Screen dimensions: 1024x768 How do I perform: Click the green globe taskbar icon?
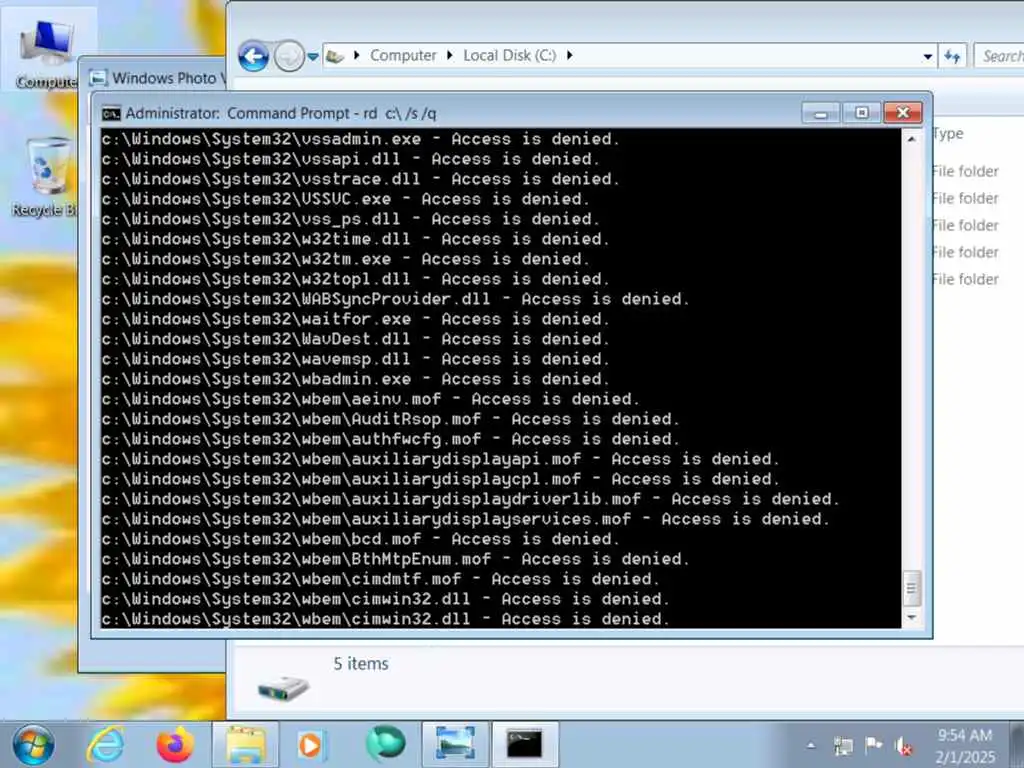pyautogui.click(x=385, y=744)
